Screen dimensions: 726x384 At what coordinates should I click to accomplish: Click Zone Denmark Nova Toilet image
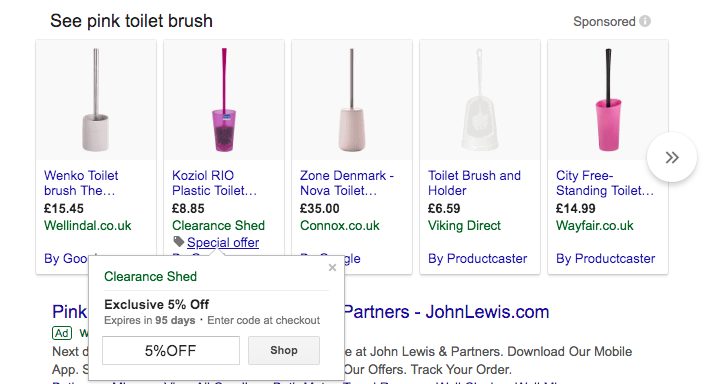352,100
